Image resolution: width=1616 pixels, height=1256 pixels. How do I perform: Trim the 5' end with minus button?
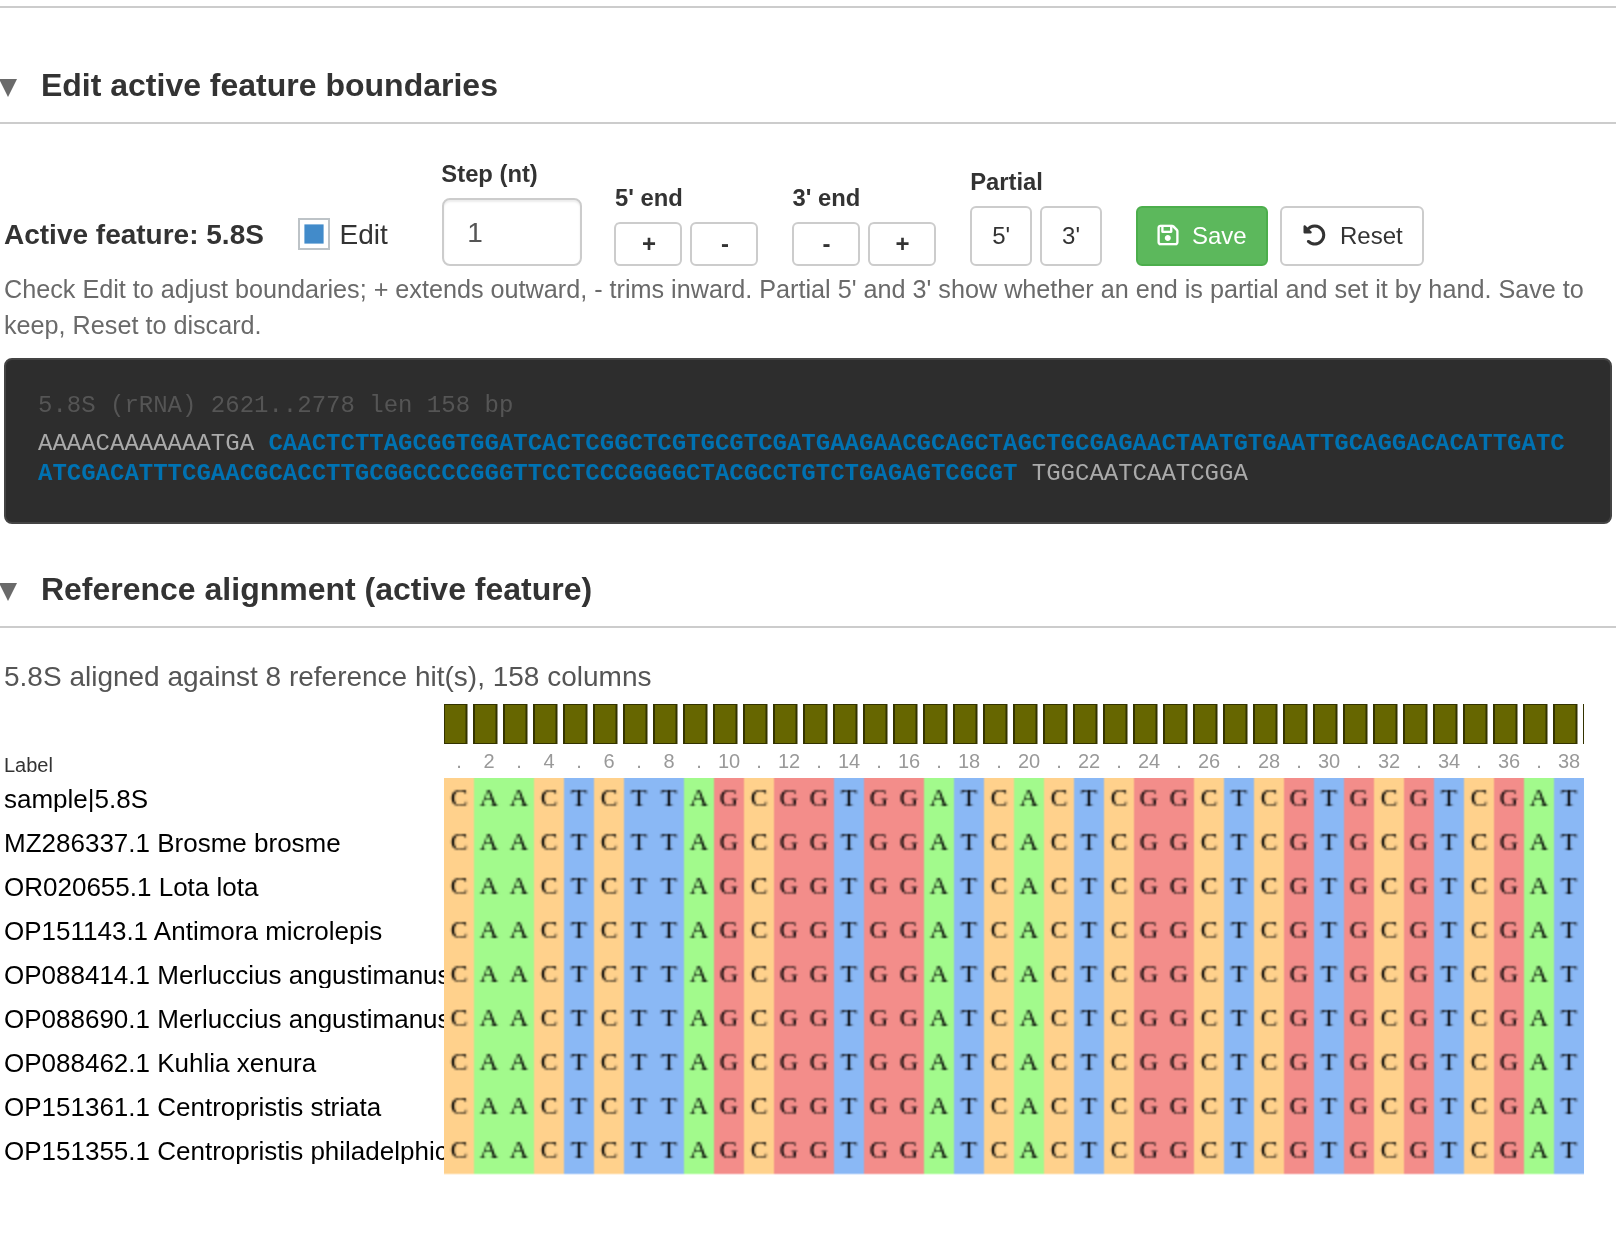pyautogui.click(x=724, y=244)
